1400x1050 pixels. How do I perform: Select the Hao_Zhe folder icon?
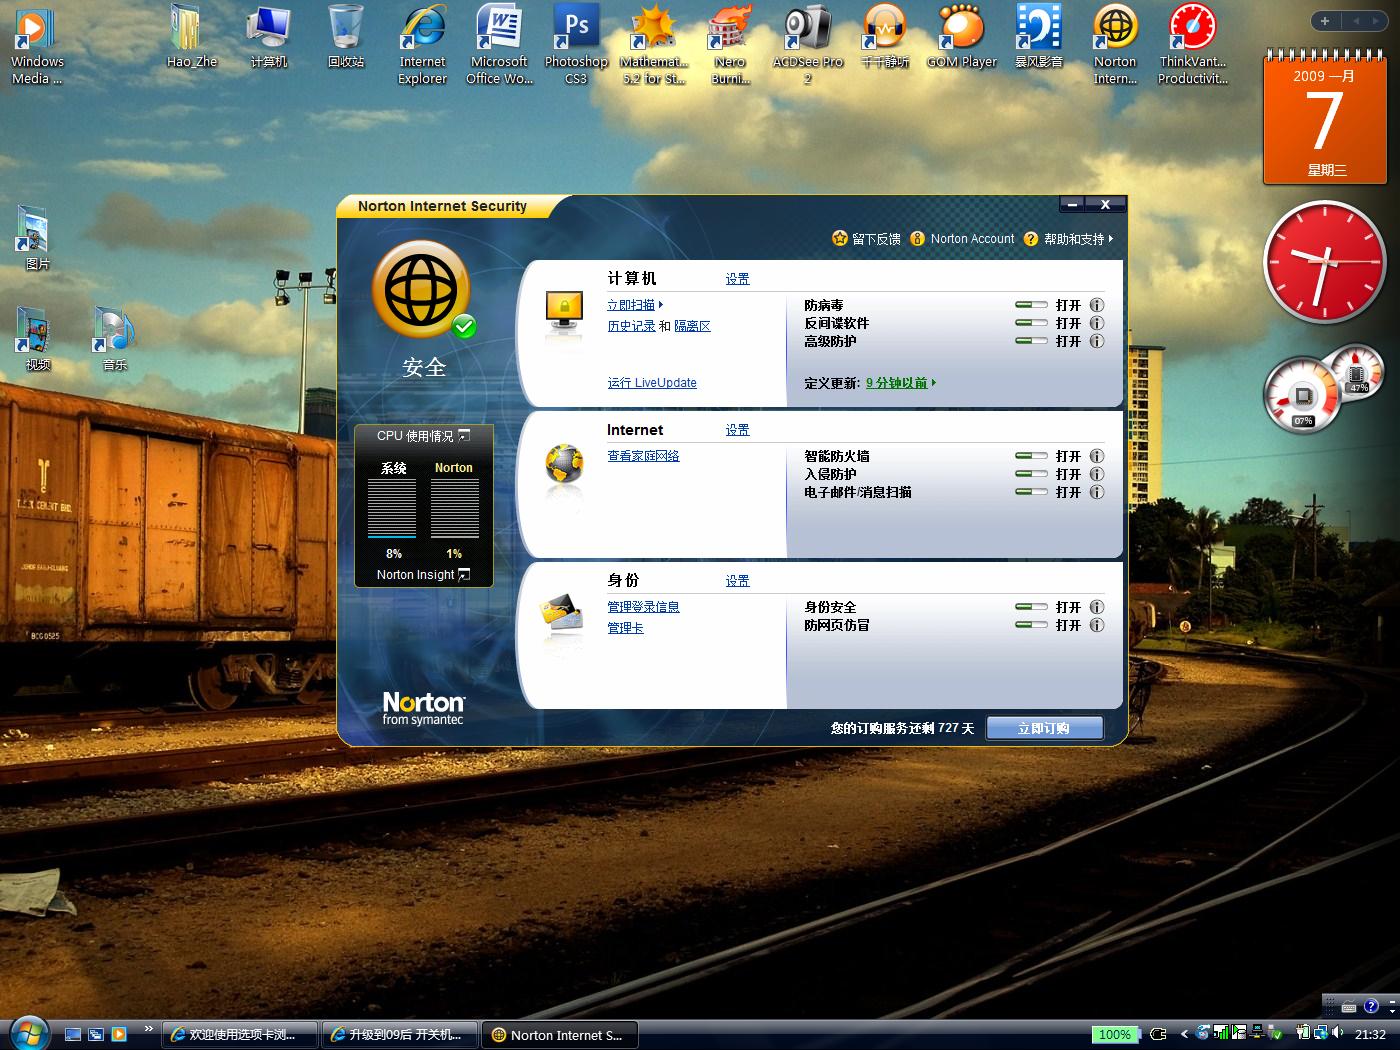point(191,36)
